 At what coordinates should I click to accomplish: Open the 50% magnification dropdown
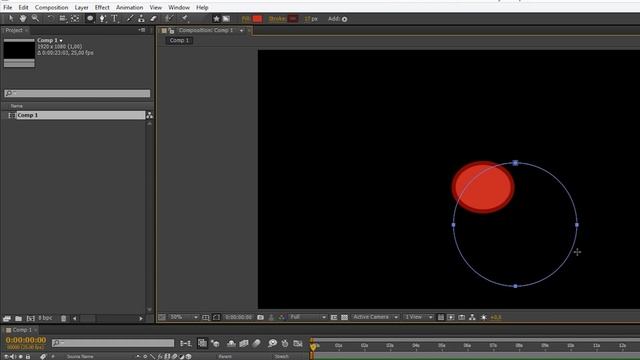point(184,317)
